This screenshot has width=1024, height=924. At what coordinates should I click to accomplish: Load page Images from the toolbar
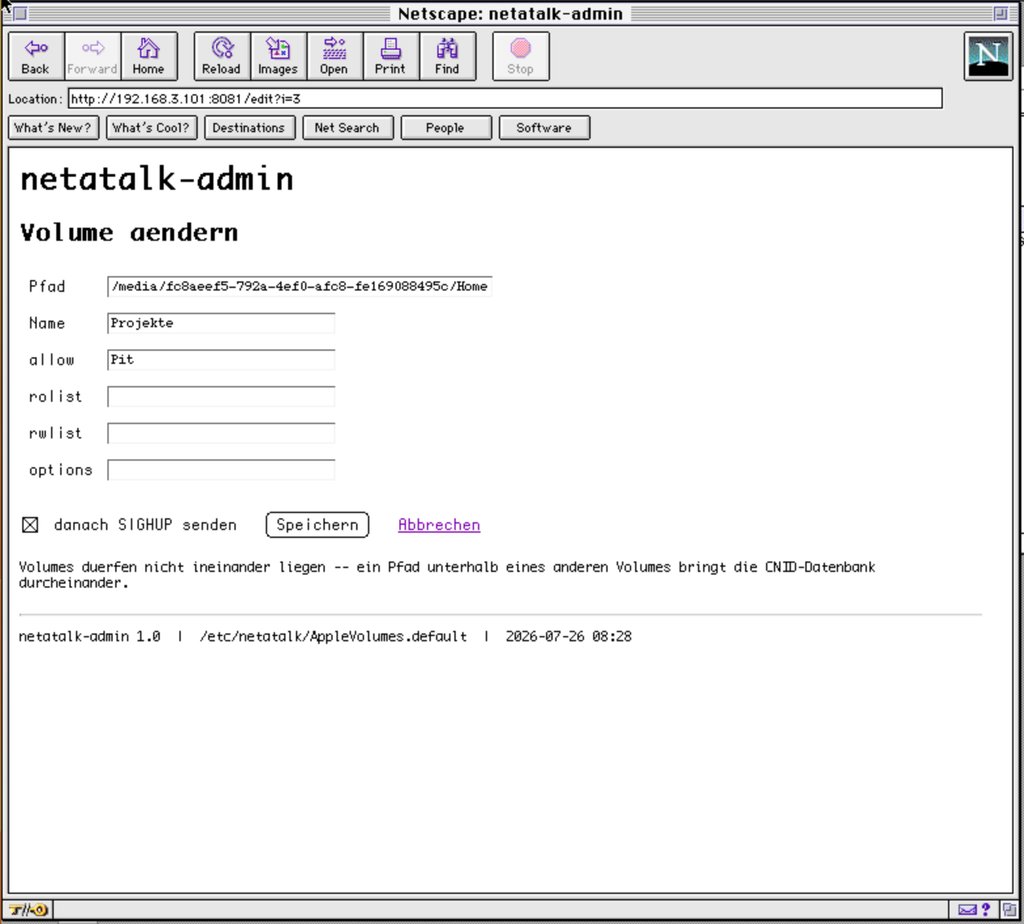(278, 56)
